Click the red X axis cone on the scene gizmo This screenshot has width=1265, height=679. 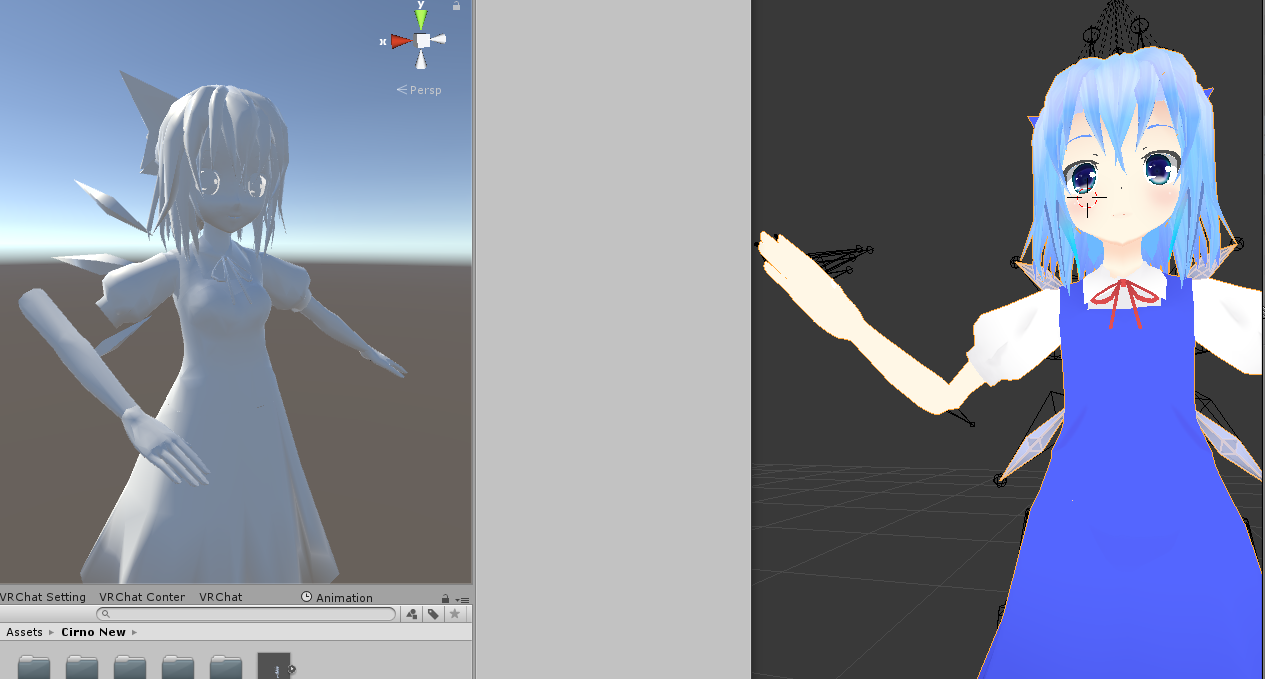pyautogui.click(x=402, y=41)
